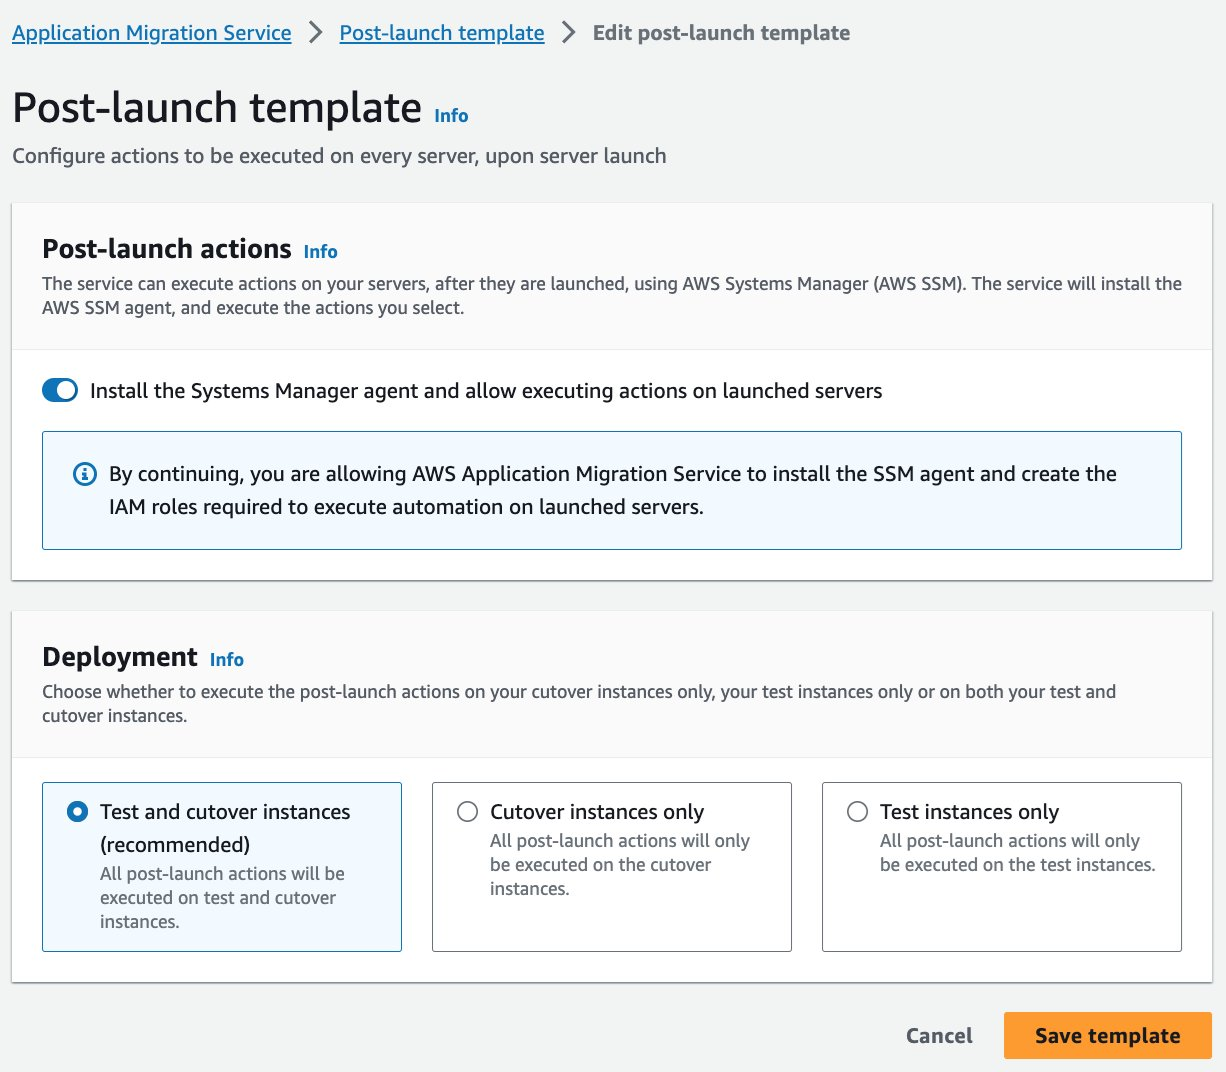Open Info next to Deployment
The image size is (1226, 1072).
tap(226, 659)
